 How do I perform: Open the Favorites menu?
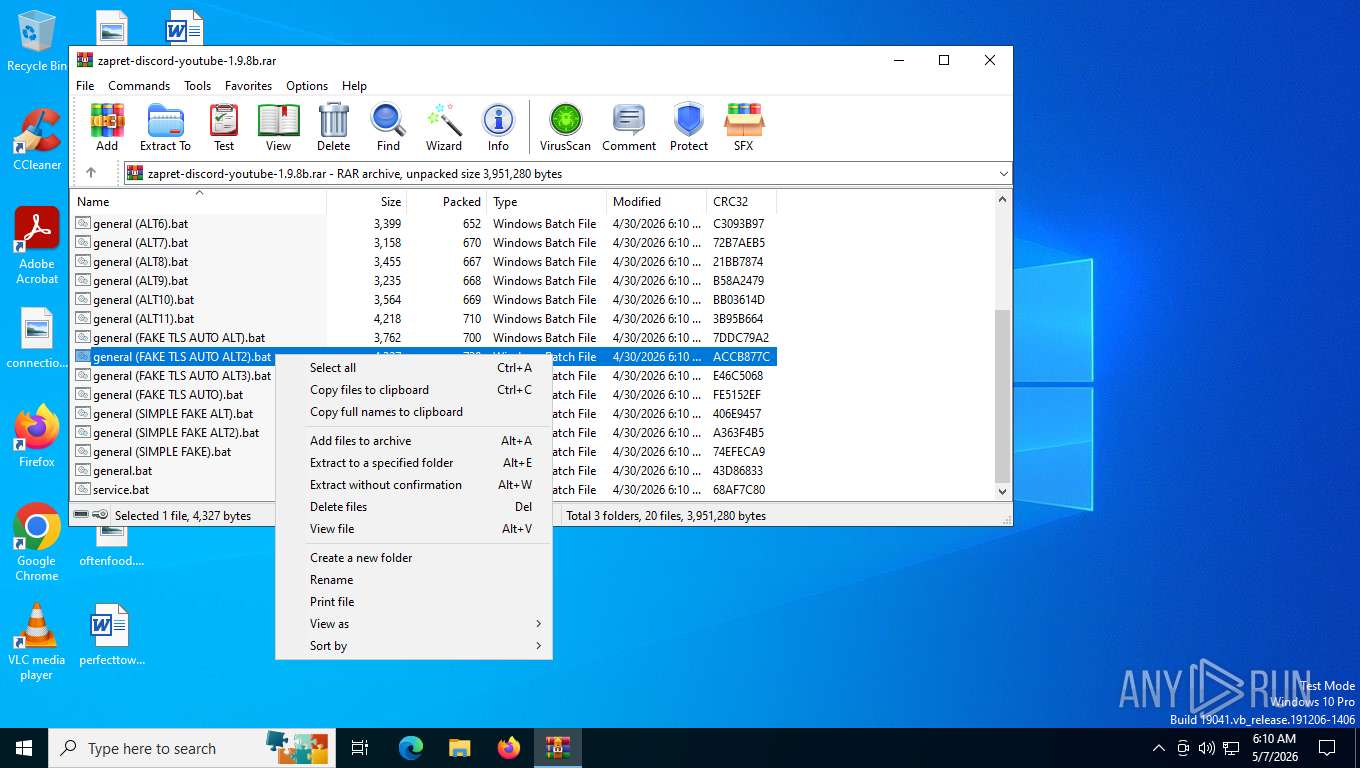(x=248, y=86)
